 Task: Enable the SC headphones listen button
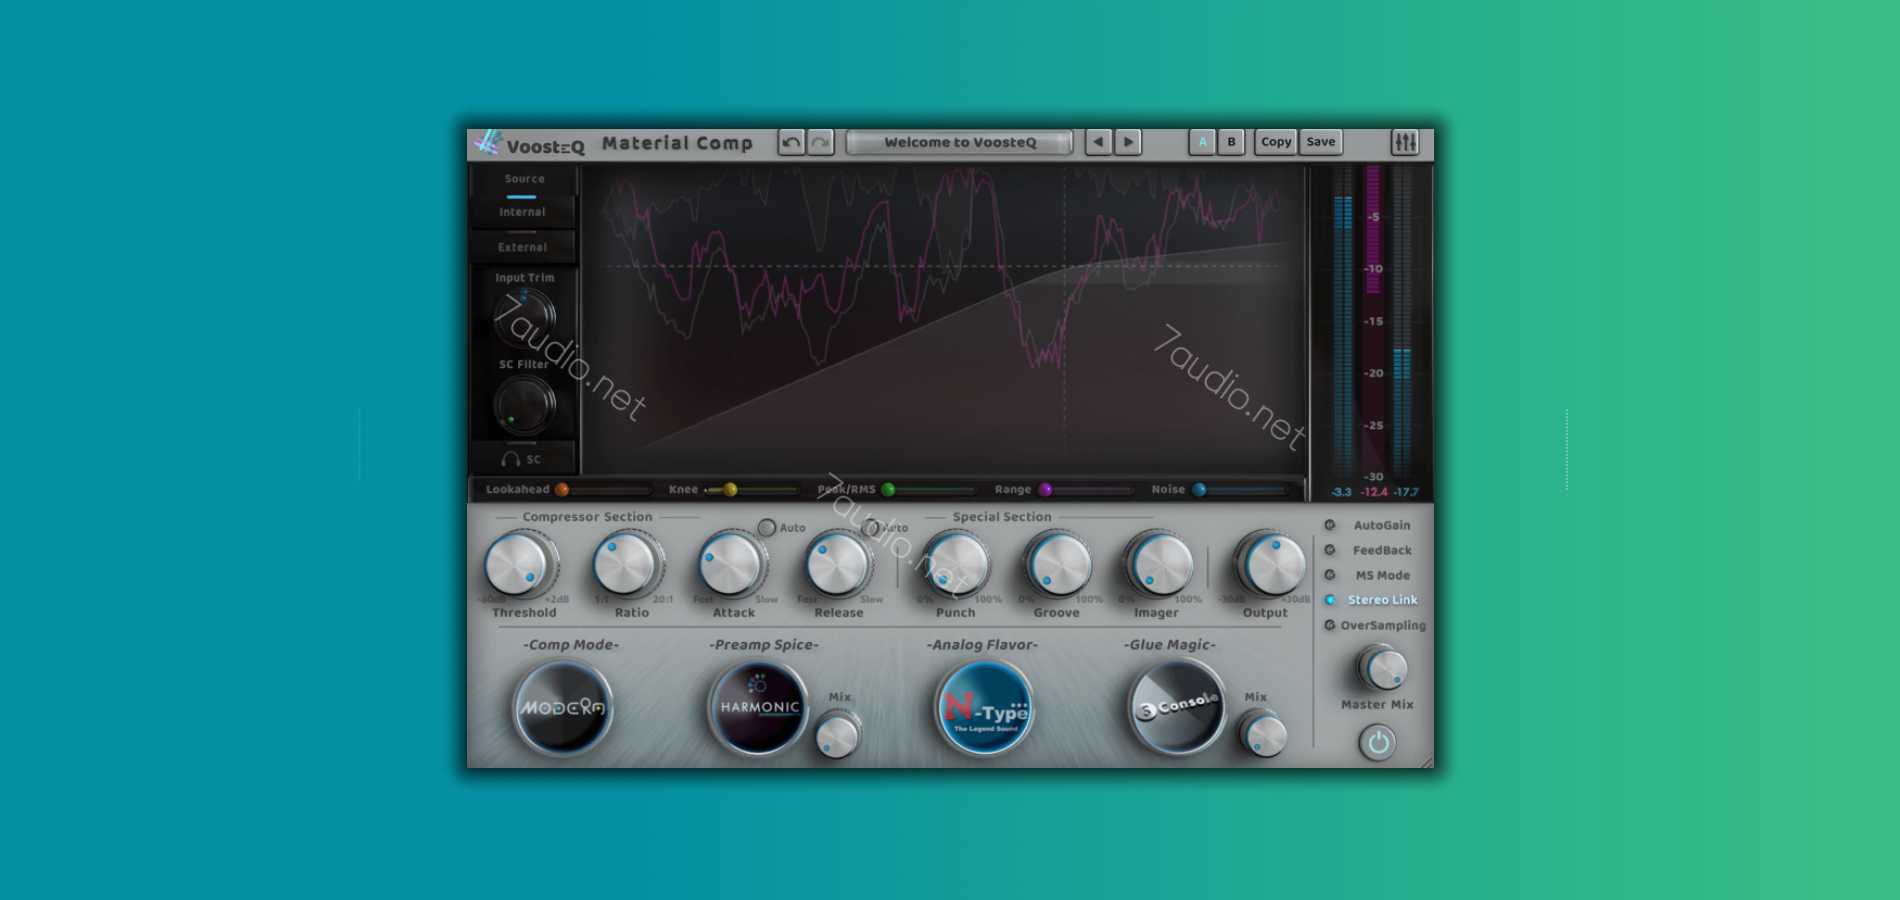coord(522,459)
